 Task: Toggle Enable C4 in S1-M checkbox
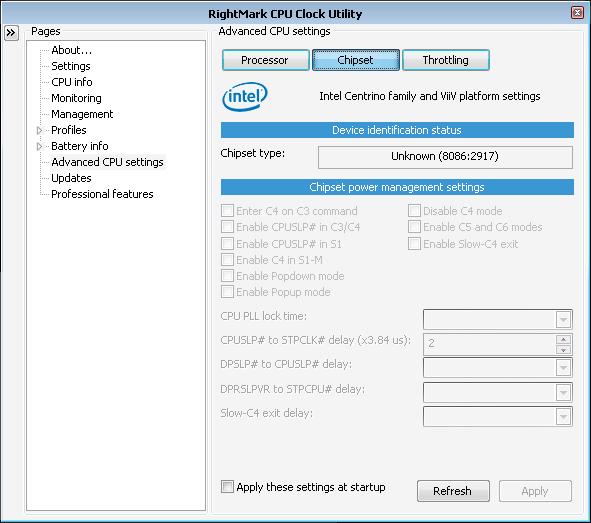(227, 260)
